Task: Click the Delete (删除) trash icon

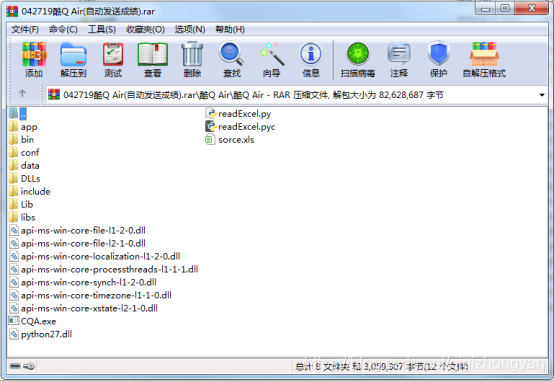Action: coord(192,54)
